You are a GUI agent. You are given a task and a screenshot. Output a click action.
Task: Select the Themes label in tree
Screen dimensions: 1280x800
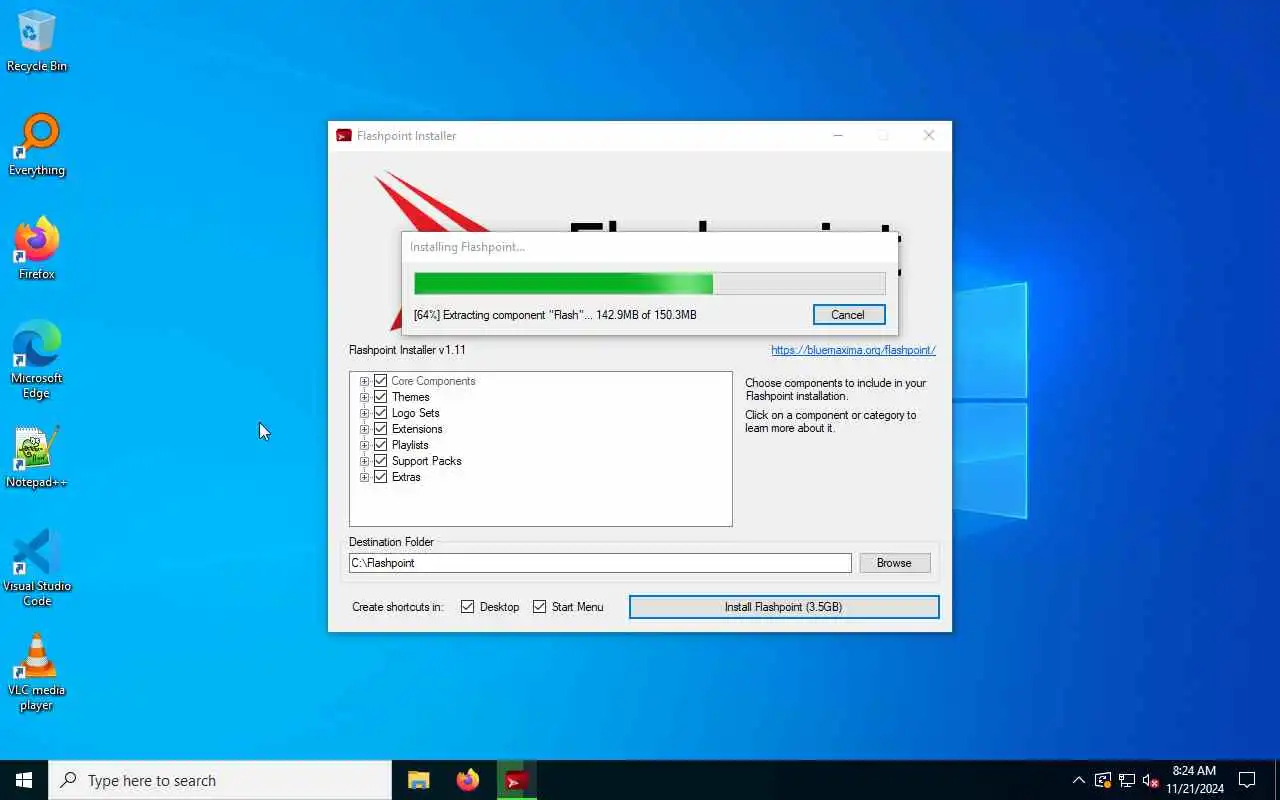[410, 397]
